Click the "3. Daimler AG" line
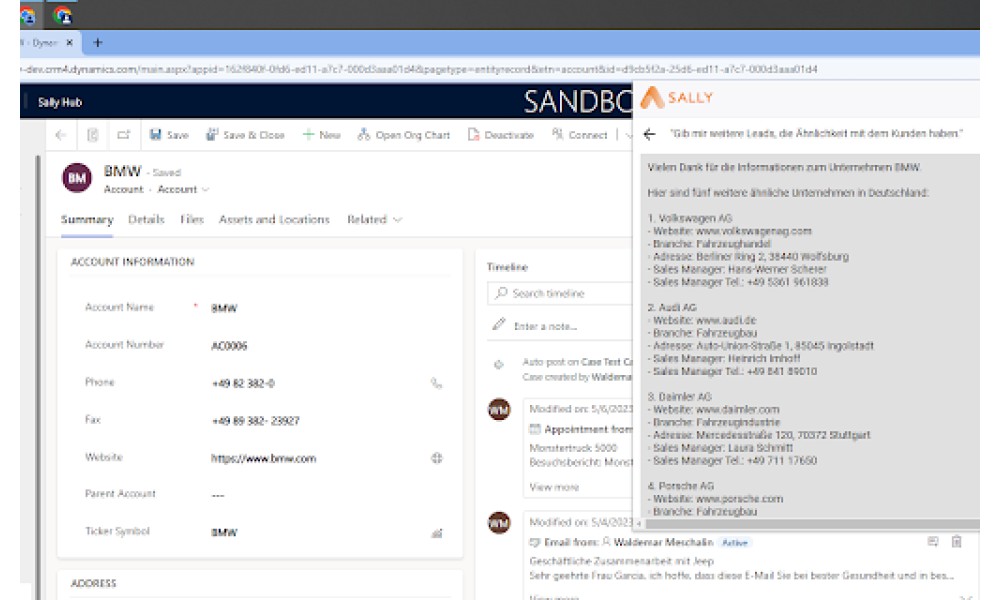 (x=679, y=397)
